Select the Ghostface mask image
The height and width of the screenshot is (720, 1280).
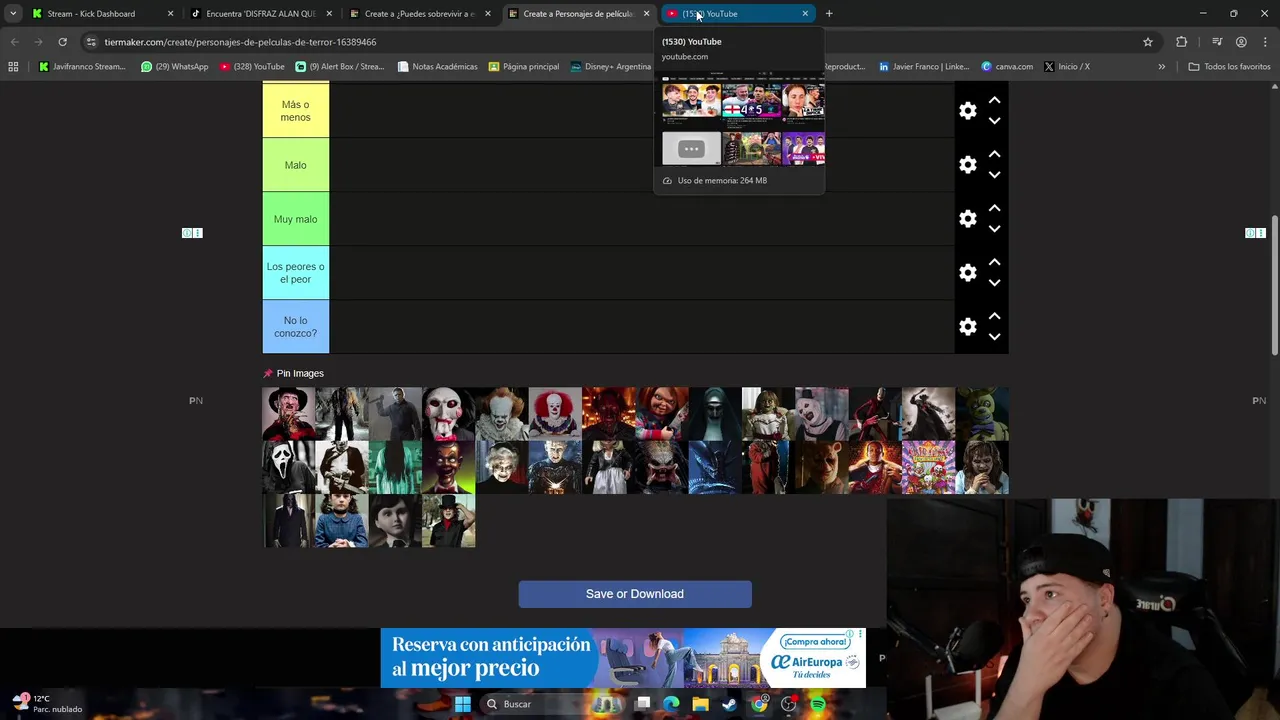click(289, 467)
